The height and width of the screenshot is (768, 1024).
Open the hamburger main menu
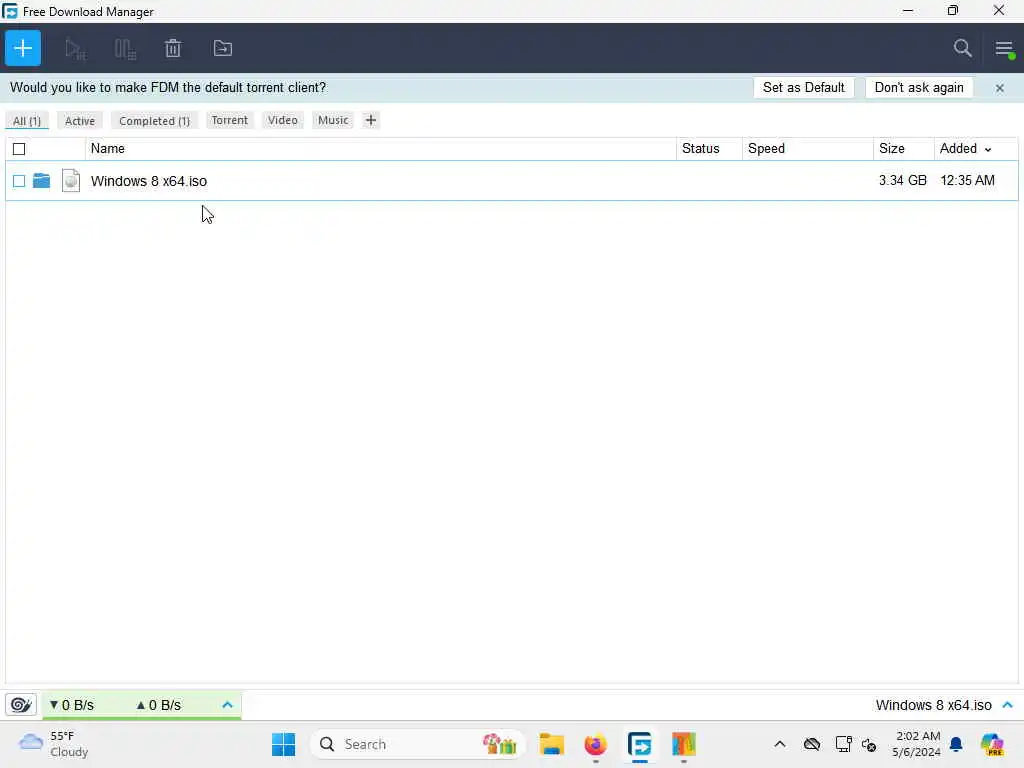coord(1004,48)
